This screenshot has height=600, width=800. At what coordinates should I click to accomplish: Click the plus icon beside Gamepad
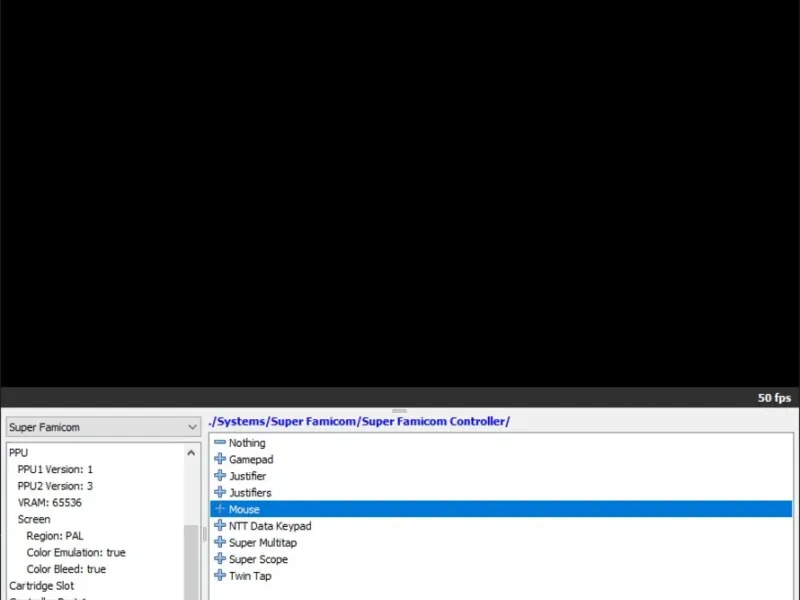220,459
